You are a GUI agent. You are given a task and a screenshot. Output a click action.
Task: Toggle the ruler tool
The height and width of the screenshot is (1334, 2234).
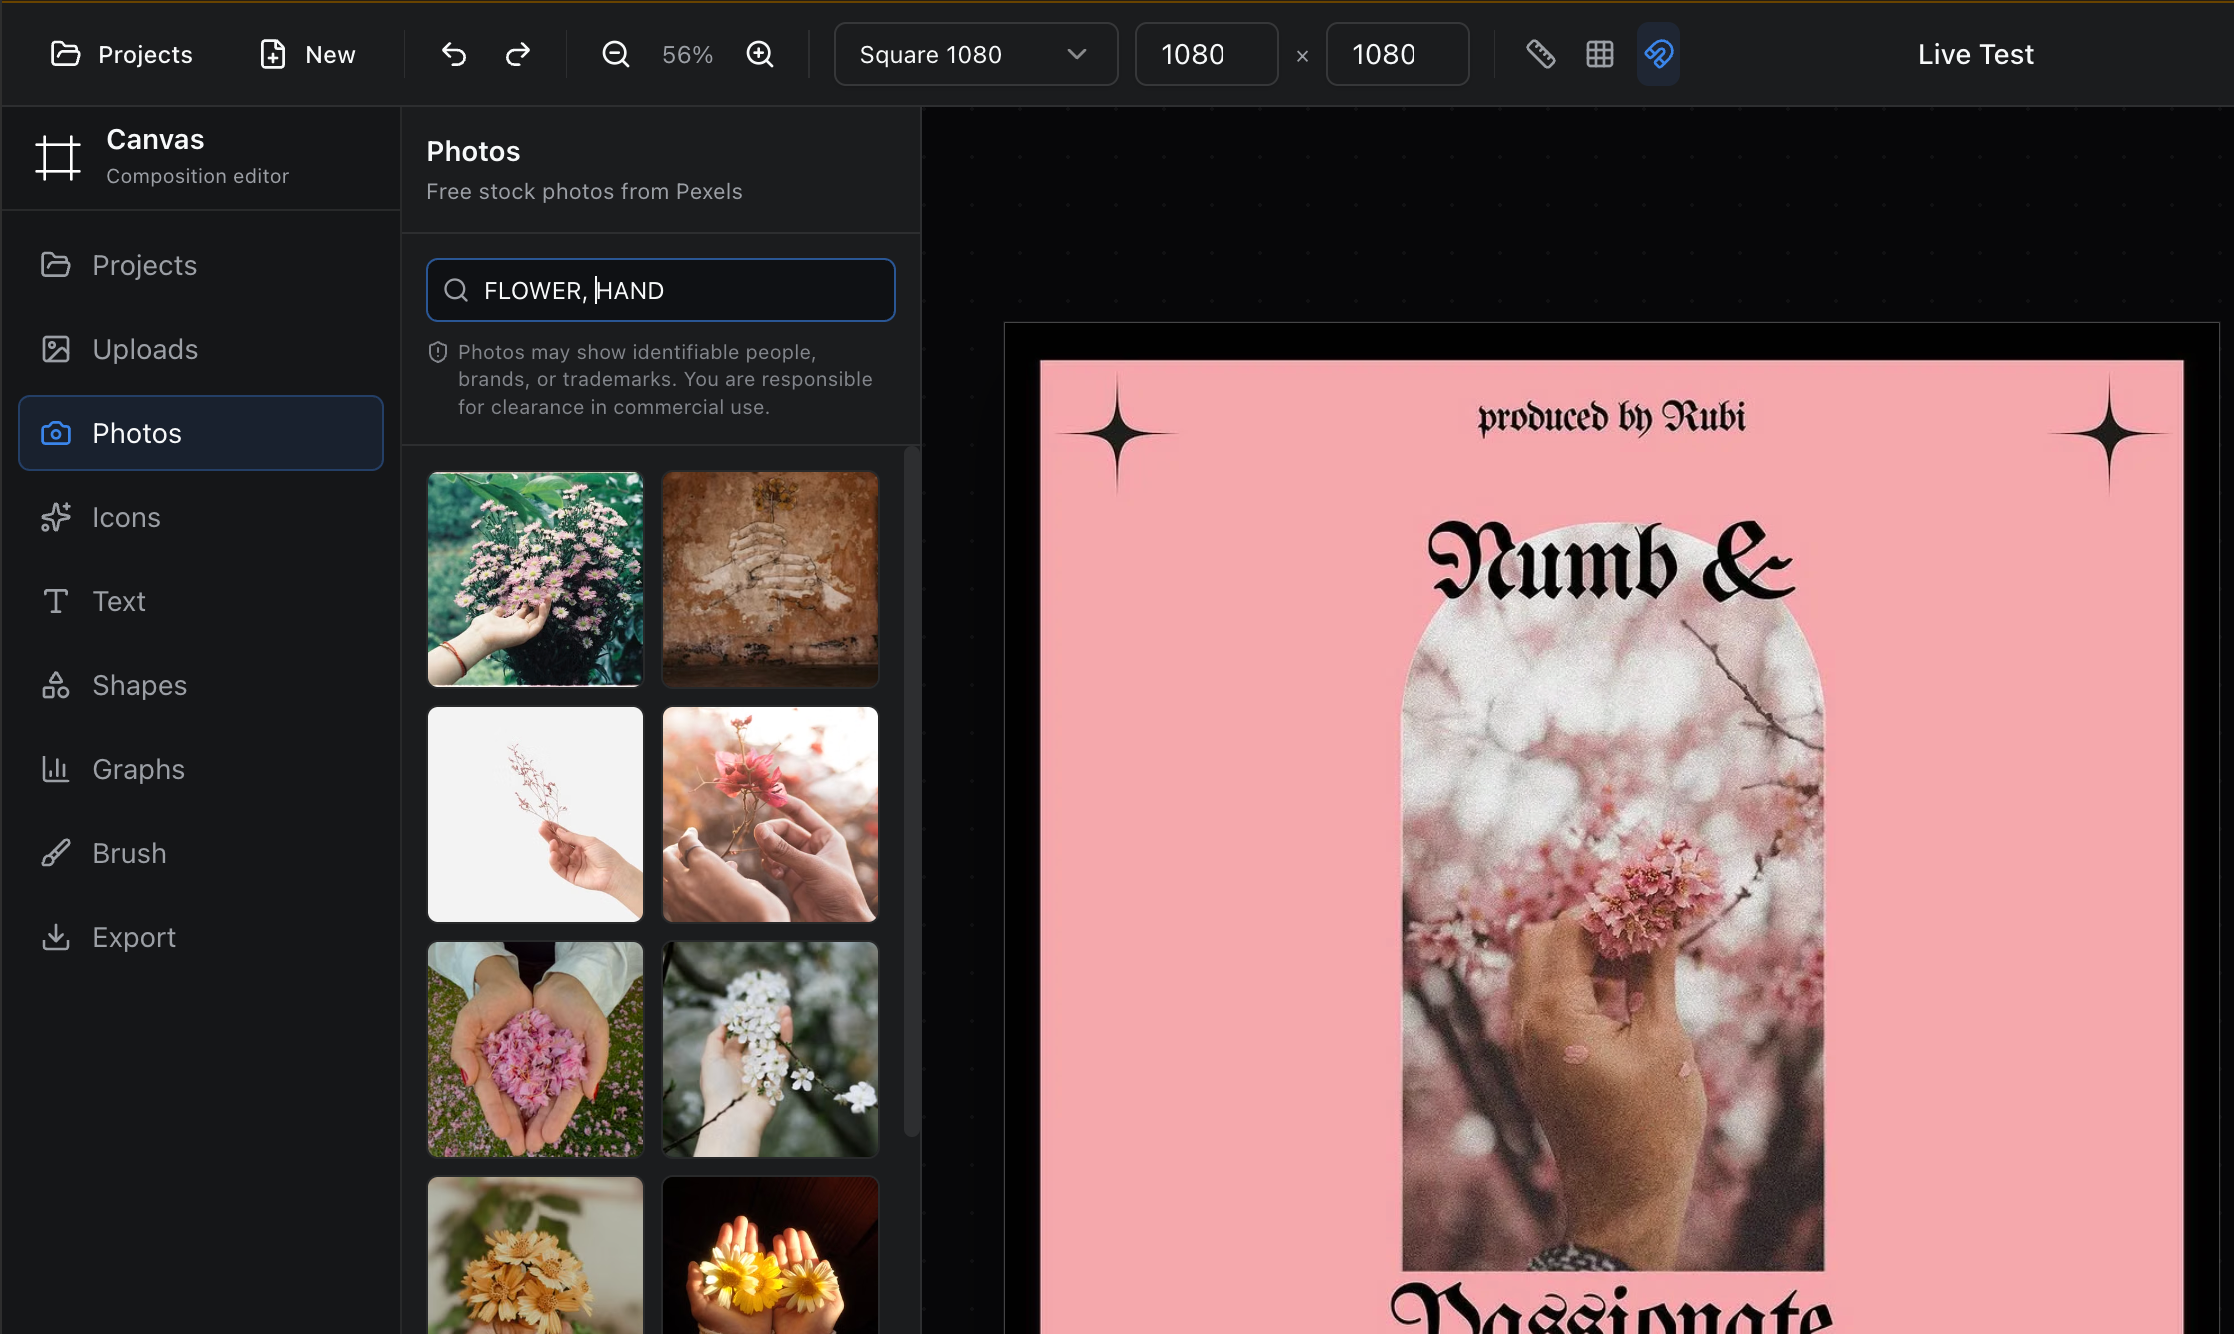click(x=1540, y=54)
